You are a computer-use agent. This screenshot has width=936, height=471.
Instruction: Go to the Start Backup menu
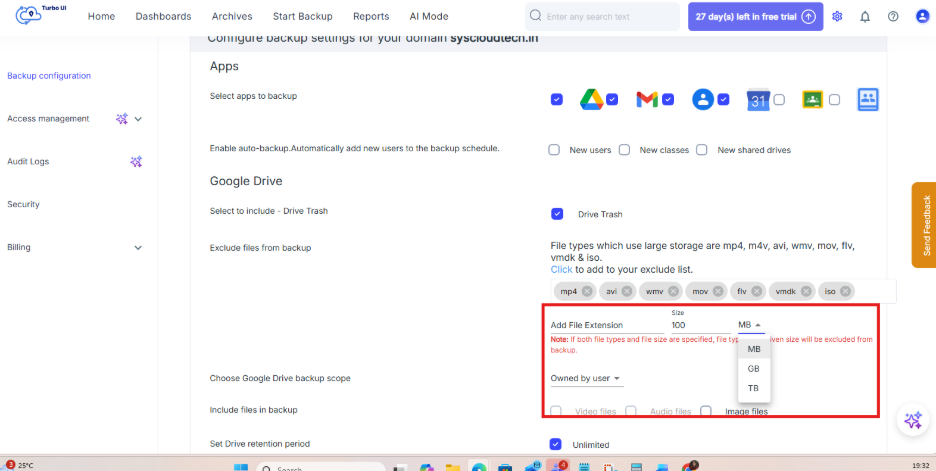303,17
